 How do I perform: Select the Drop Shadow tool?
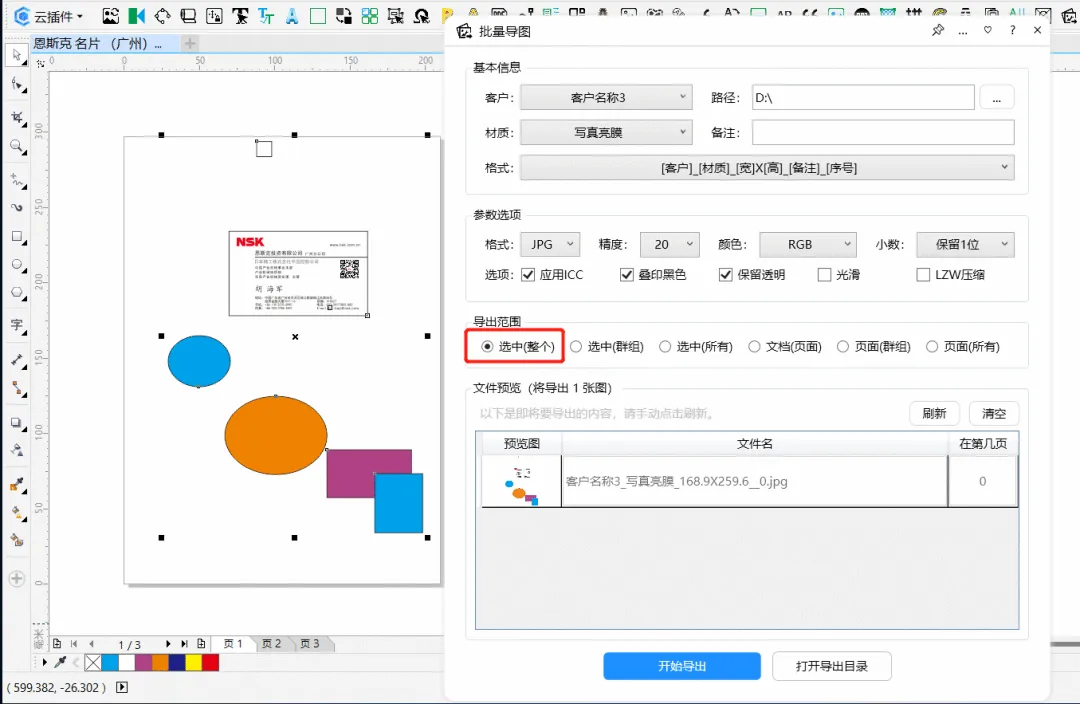[x=17, y=423]
